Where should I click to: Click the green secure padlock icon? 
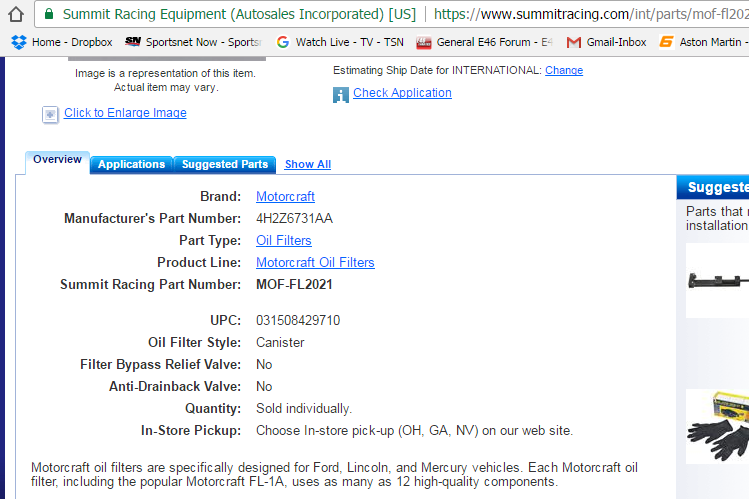tap(47, 15)
